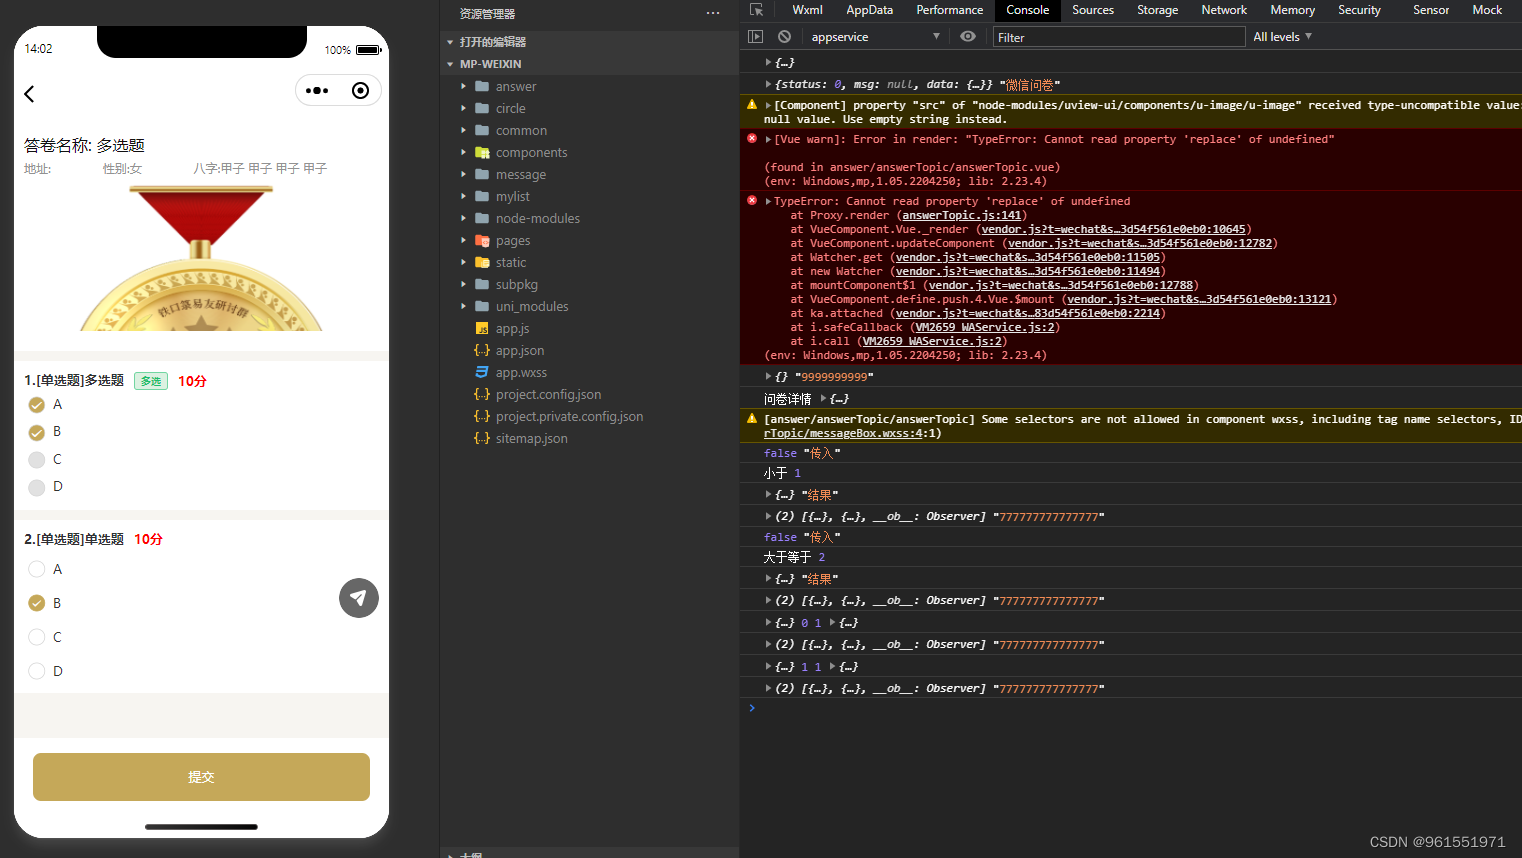Open resource manager more options ellipsis
Screen dimensions: 1522x858
[713, 13]
